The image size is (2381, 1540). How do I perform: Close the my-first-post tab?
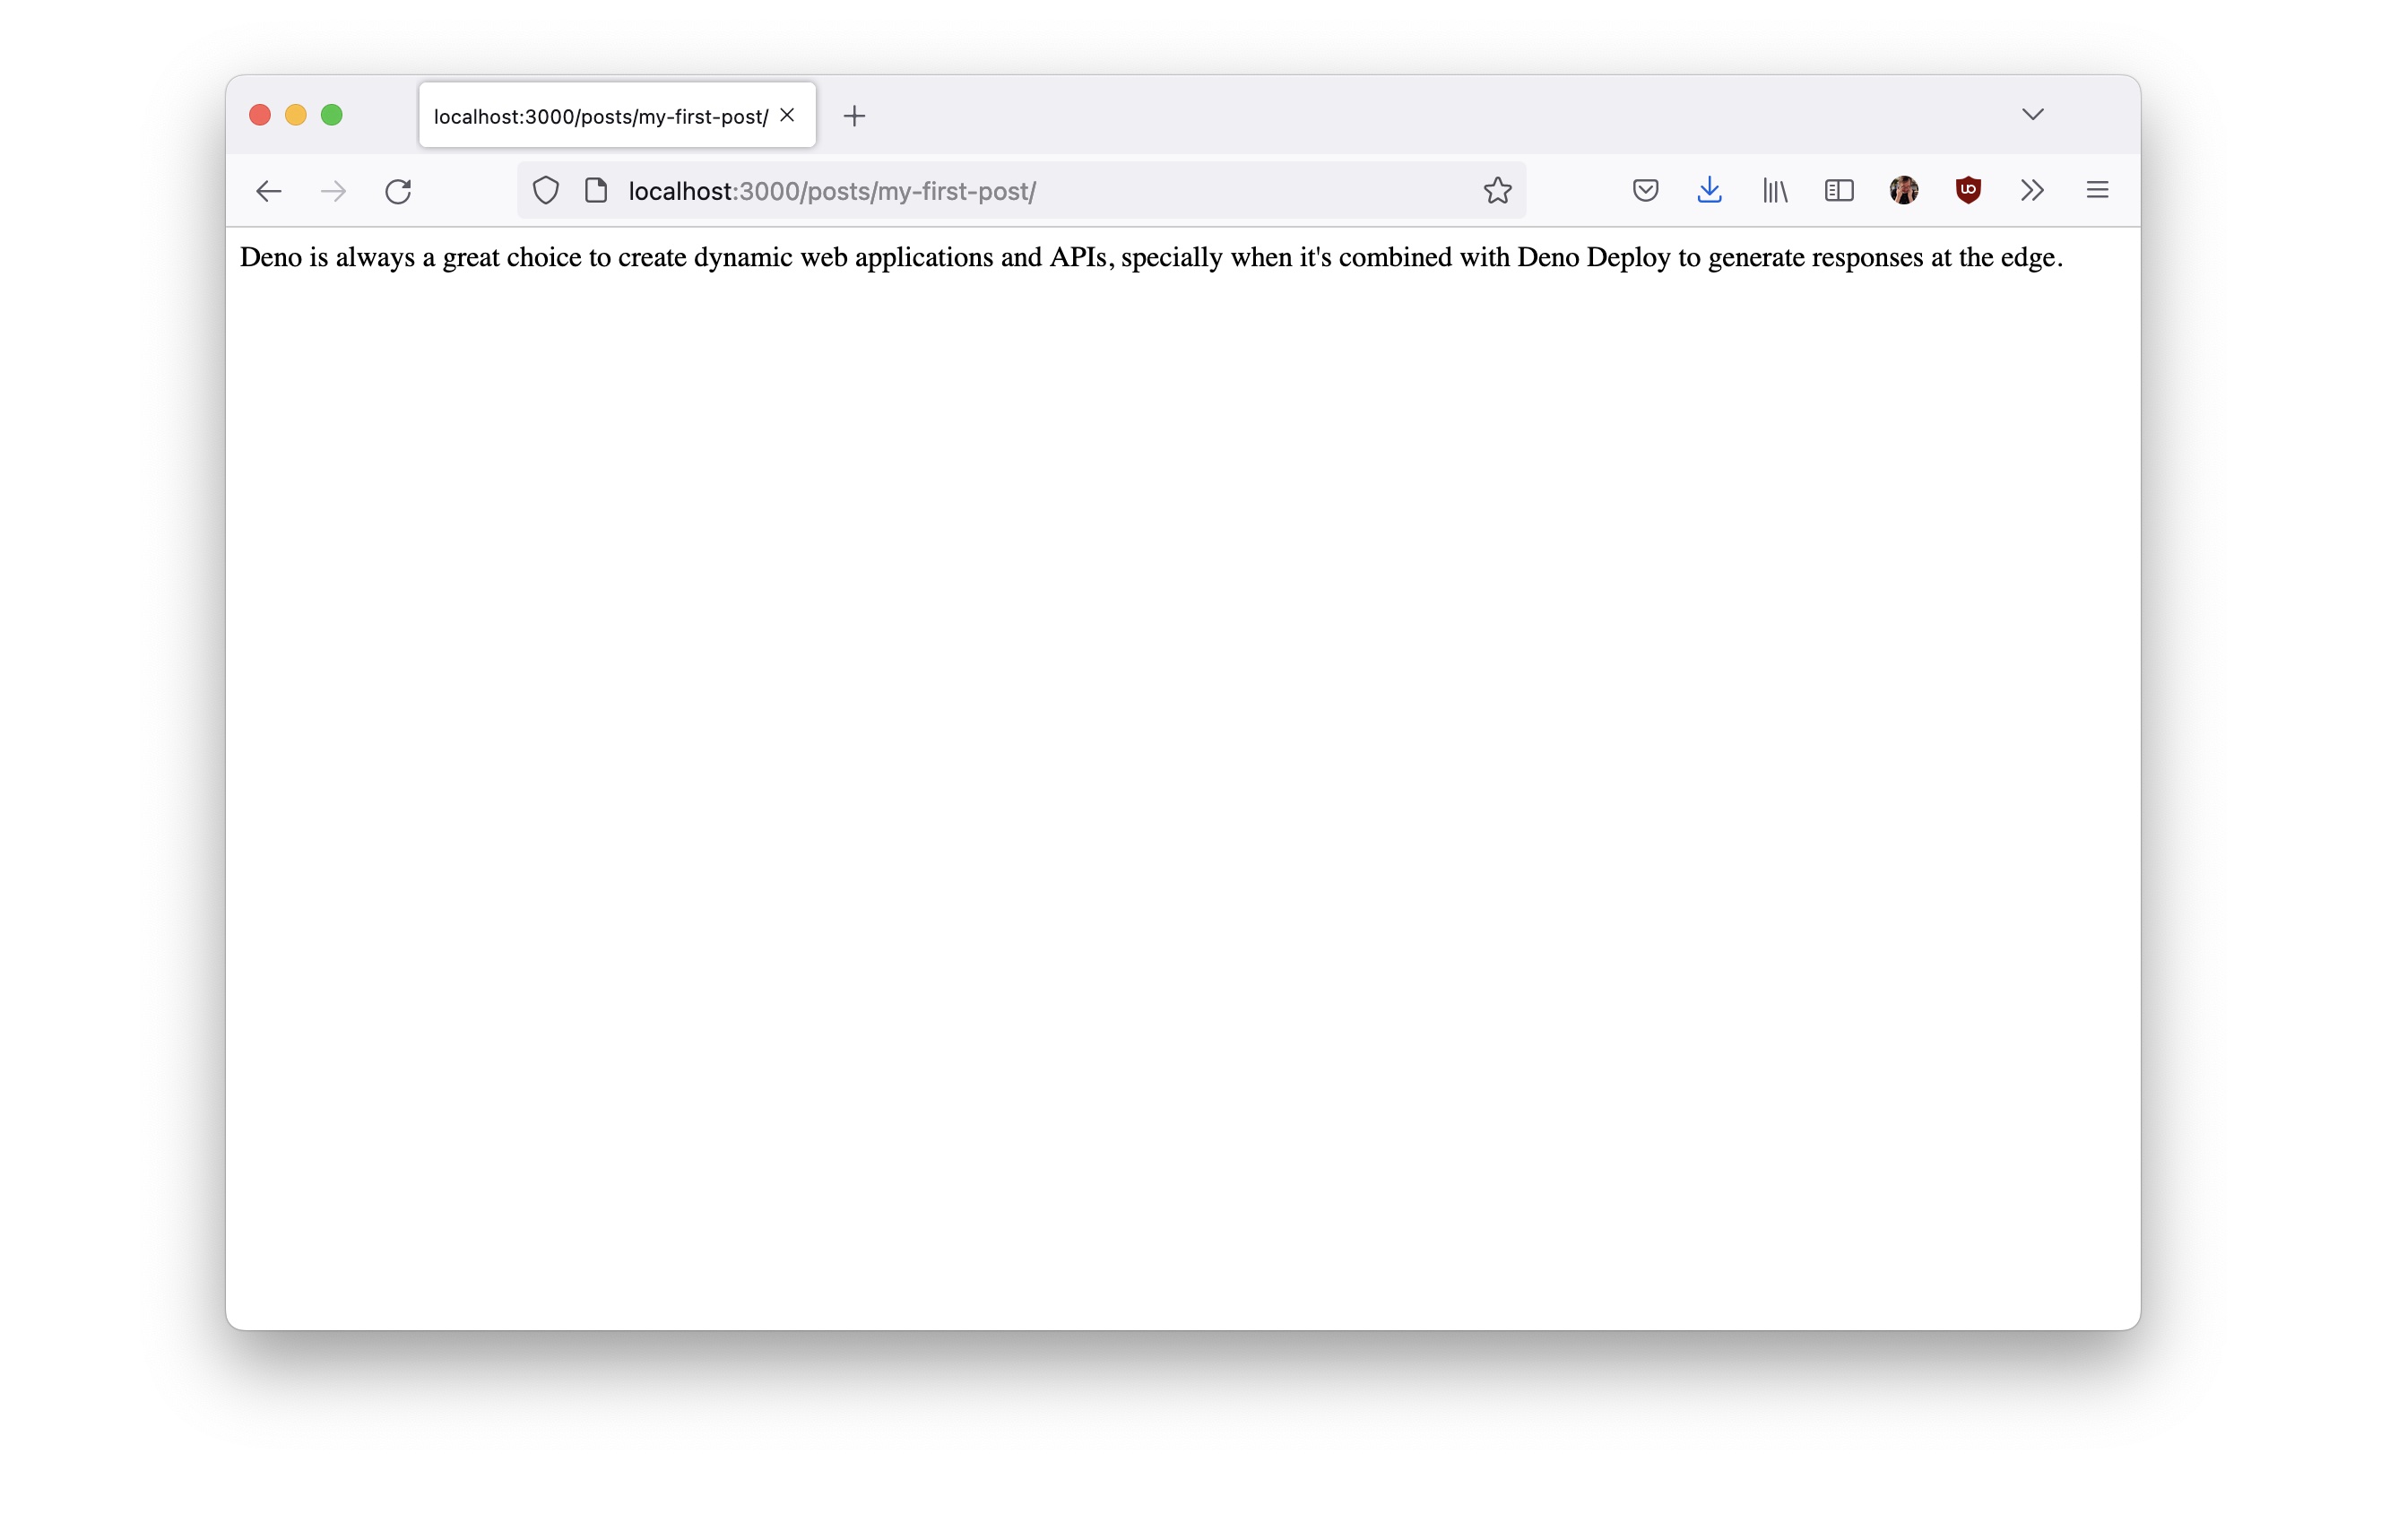tap(787, 115)
